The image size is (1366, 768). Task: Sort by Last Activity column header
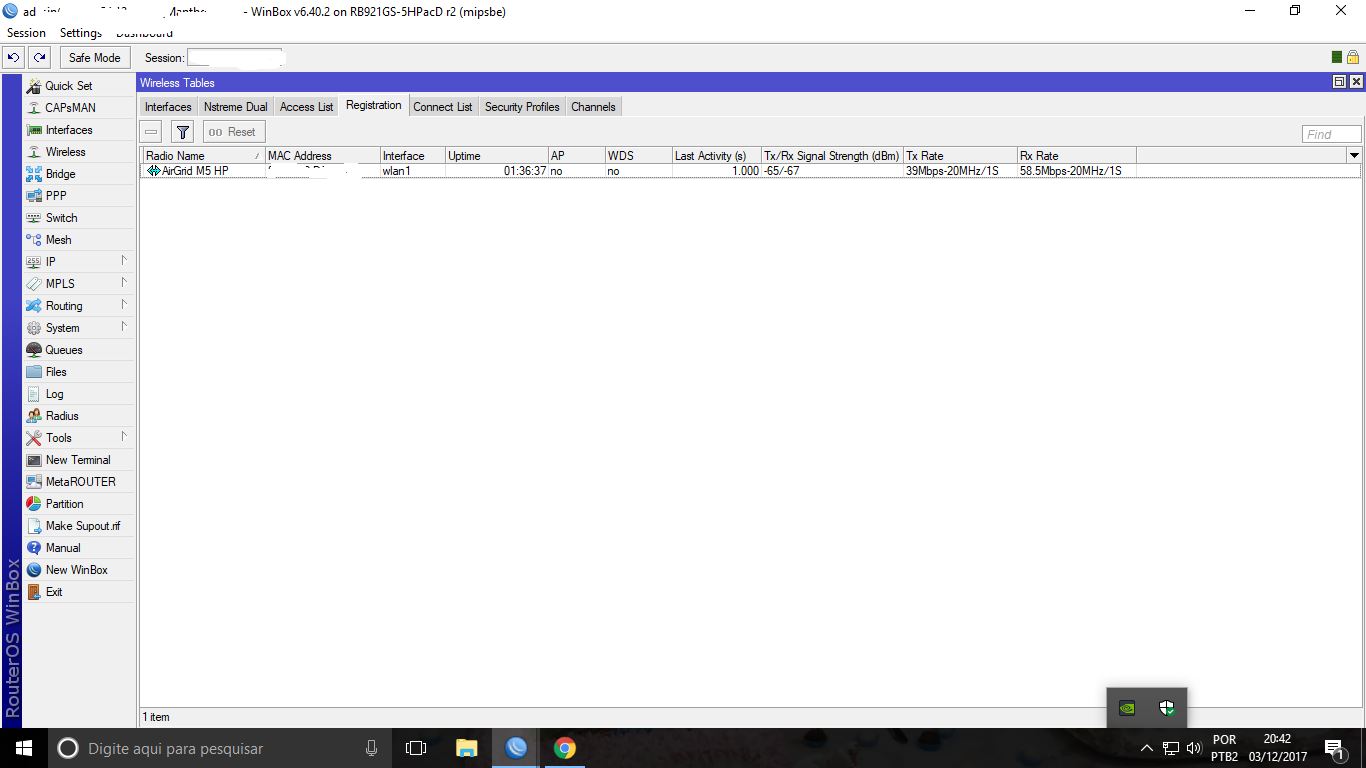click(717, 156)
